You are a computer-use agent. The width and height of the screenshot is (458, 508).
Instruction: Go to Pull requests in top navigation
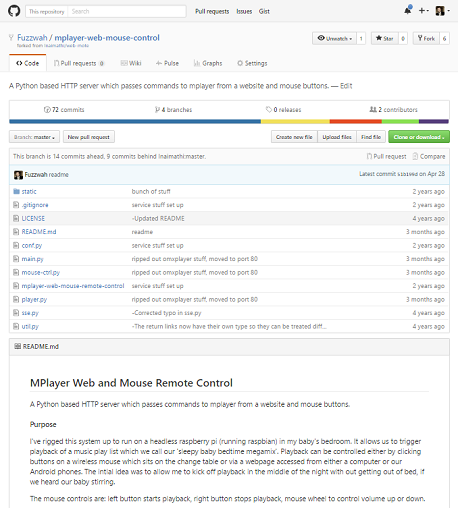point(212,11)
